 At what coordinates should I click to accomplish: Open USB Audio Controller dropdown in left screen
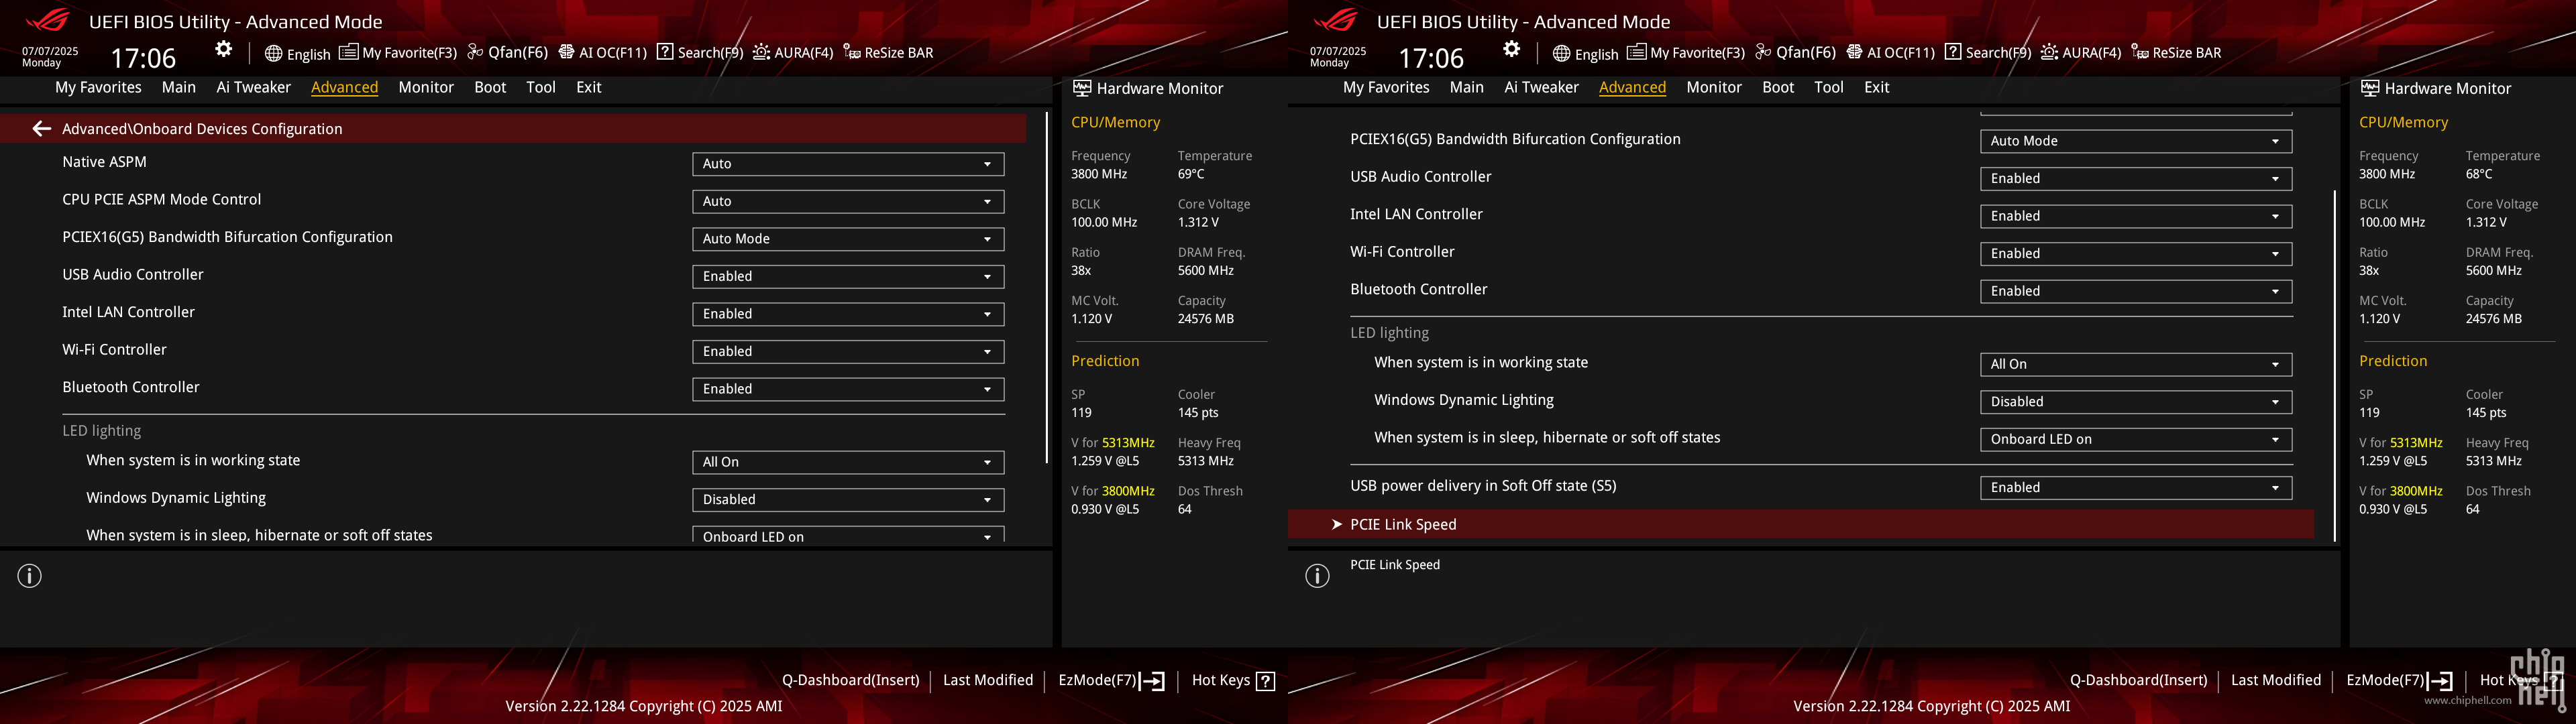coord(848,276)
